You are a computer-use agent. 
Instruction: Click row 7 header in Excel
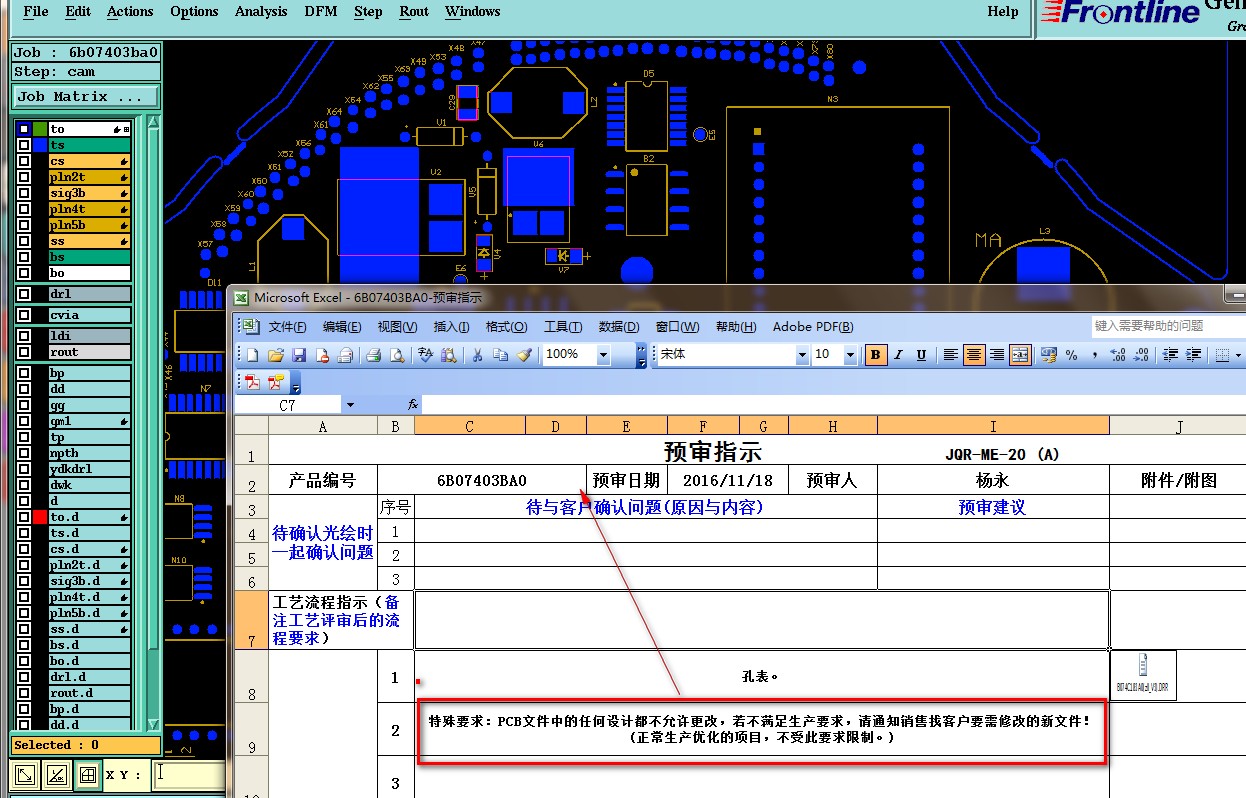tap(251, 620)
